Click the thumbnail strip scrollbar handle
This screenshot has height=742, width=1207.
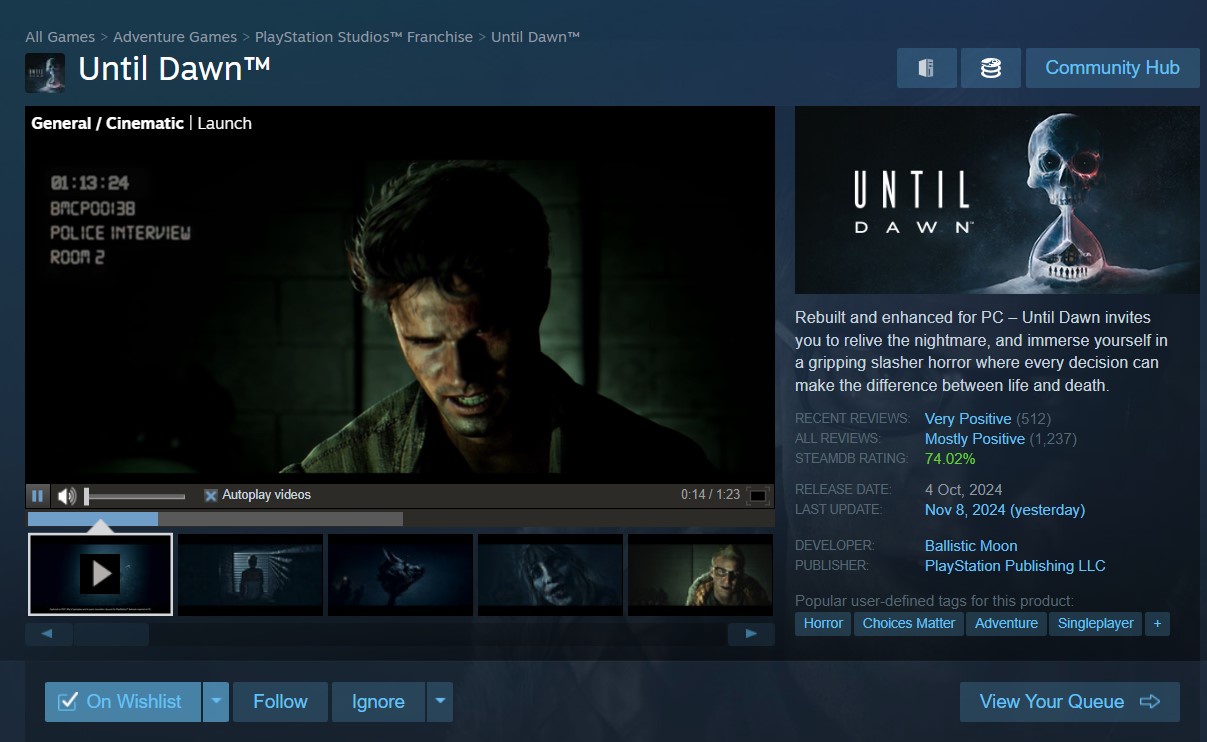click(111, 634)
